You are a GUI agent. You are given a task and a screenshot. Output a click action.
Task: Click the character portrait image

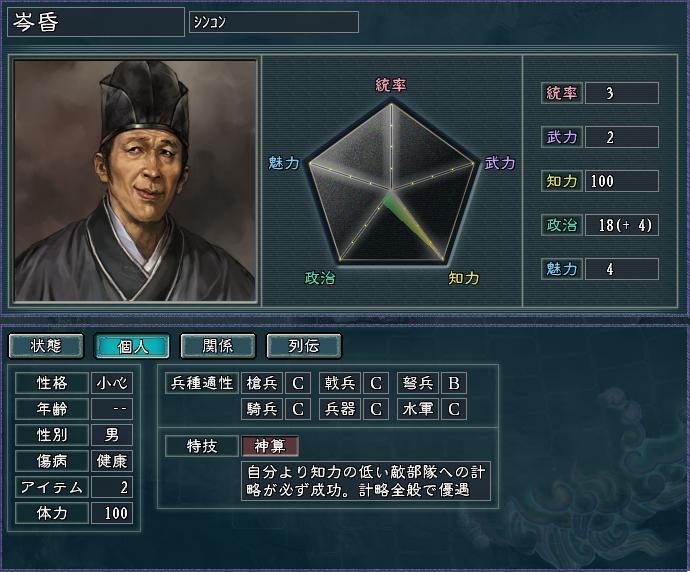click(x=135, y=180)
